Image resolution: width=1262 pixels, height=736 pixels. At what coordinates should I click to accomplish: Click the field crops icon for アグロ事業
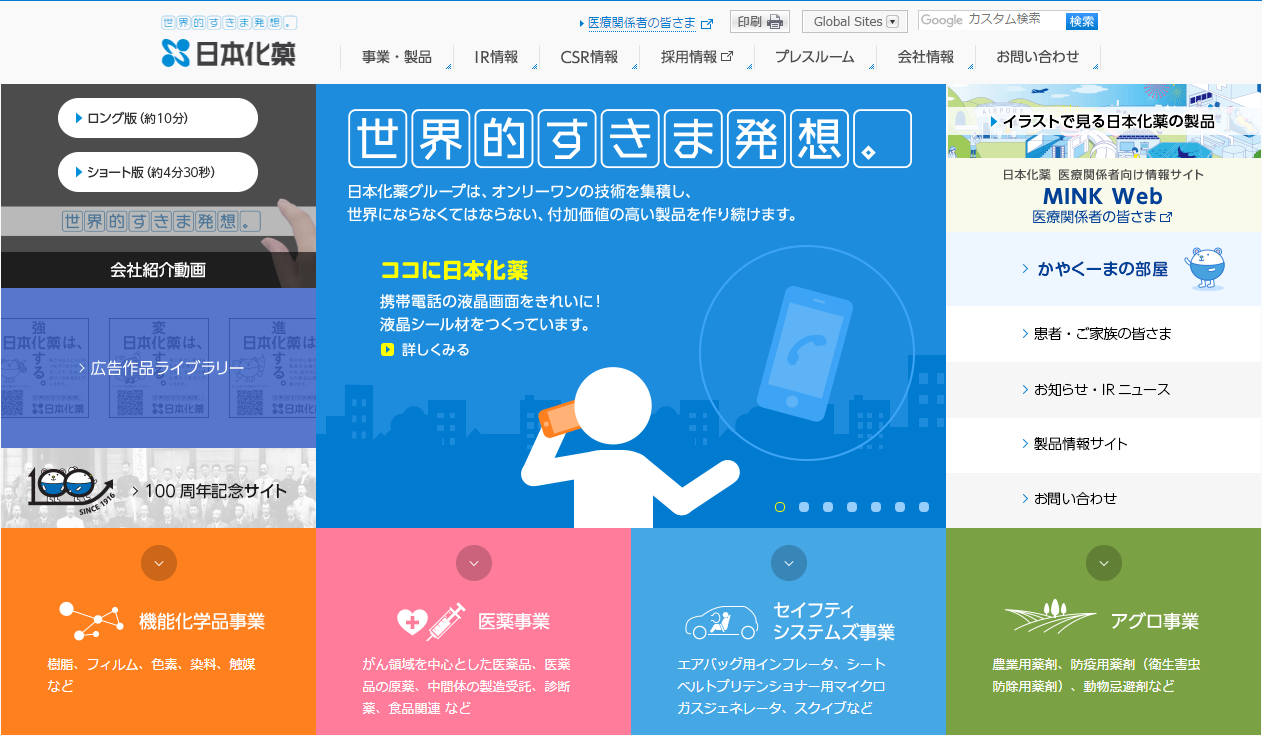click(x=1050, y=616)
